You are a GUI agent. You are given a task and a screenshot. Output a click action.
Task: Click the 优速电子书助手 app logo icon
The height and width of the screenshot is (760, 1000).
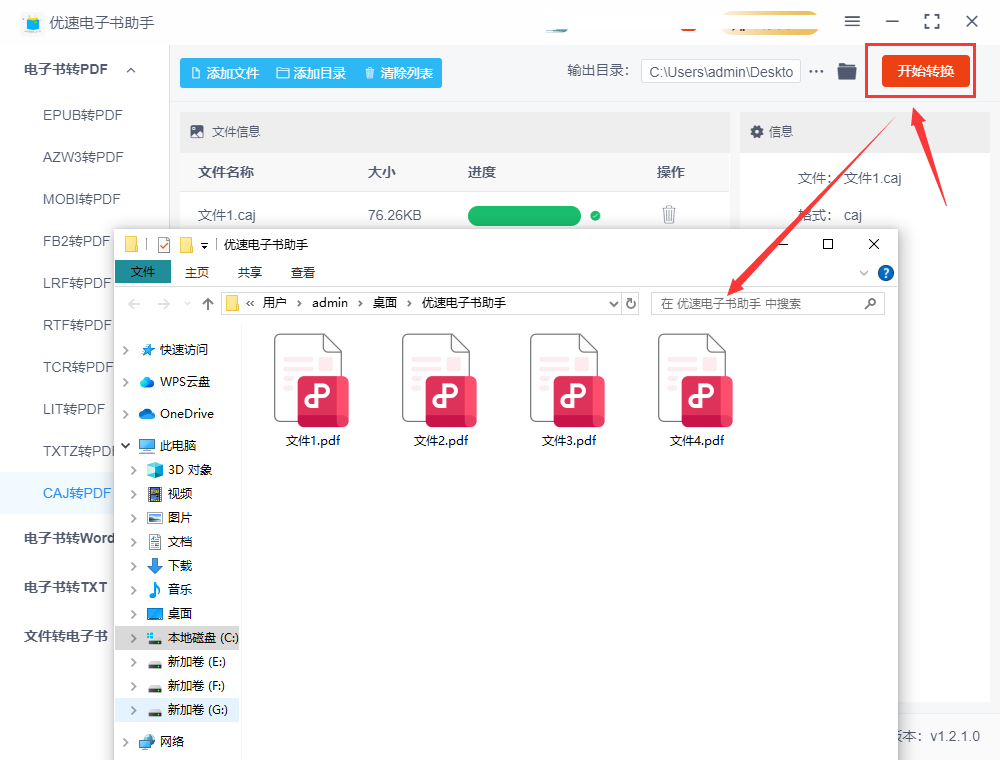(33, 23)
